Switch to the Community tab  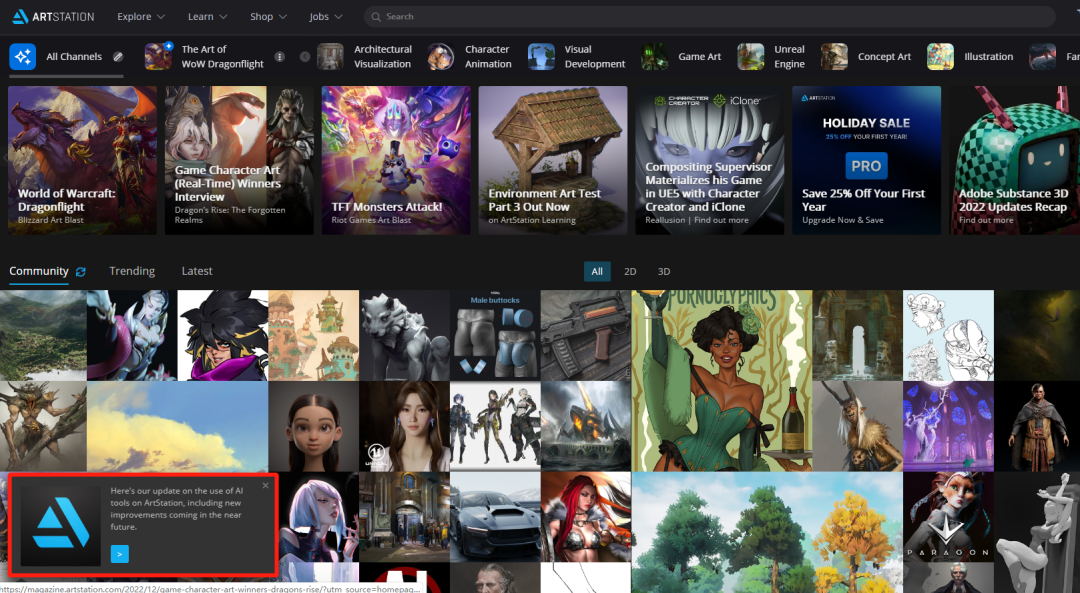[x=39, y=271]
